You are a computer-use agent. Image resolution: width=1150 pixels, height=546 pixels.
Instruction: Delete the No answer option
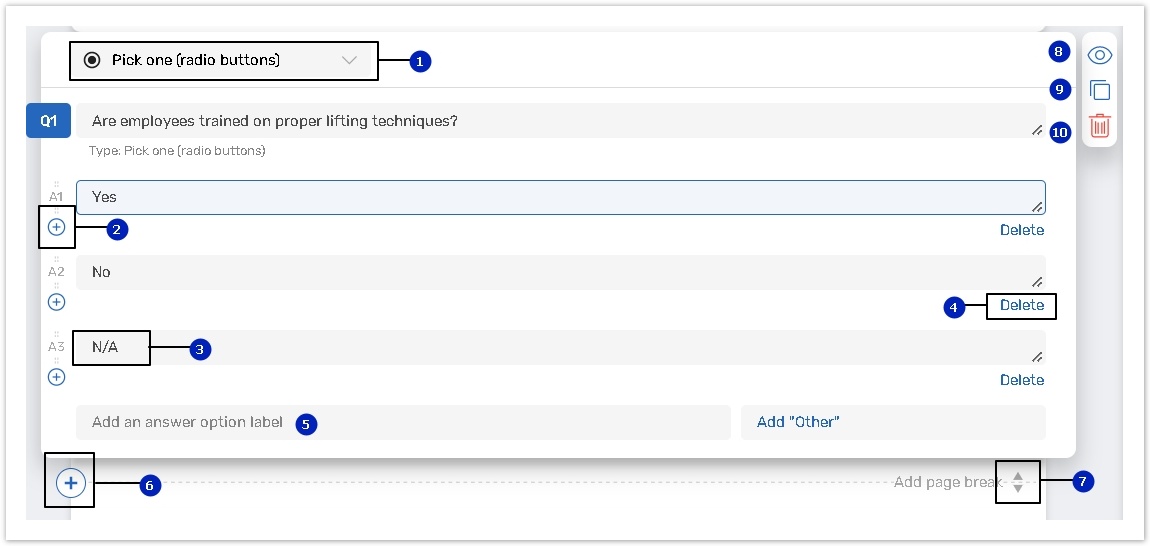1021,305
